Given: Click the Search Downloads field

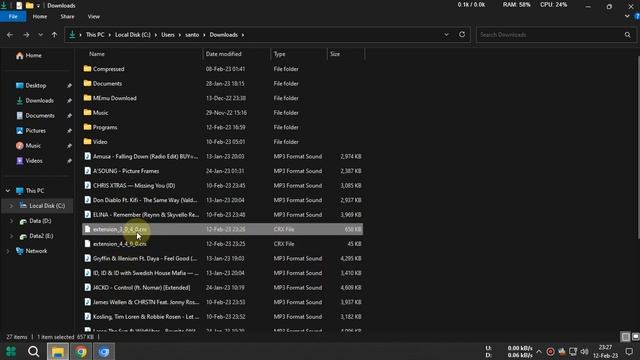Looking at the screenshot, I should [550, 35].
